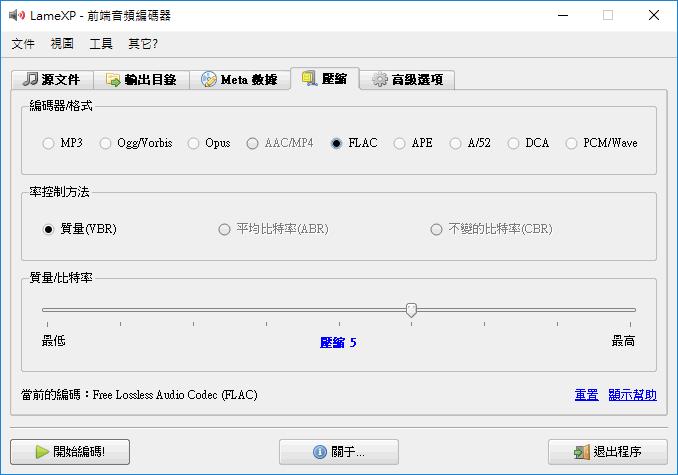Viewport: 678px width, 475px height.
Task: Close the LameXP window
Action: pos(654,16)
